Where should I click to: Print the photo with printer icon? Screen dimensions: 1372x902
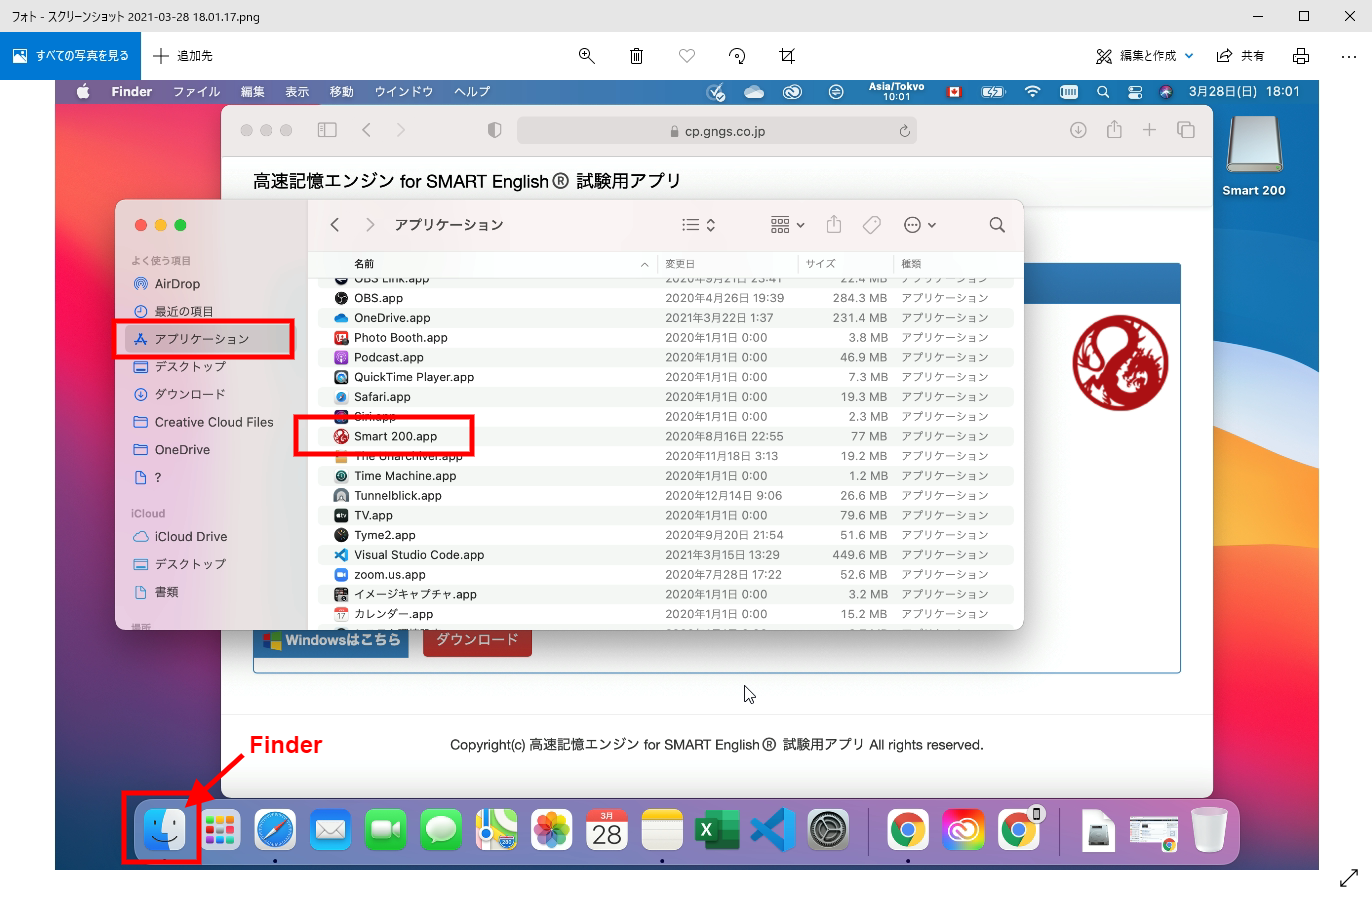(1300, 56)
